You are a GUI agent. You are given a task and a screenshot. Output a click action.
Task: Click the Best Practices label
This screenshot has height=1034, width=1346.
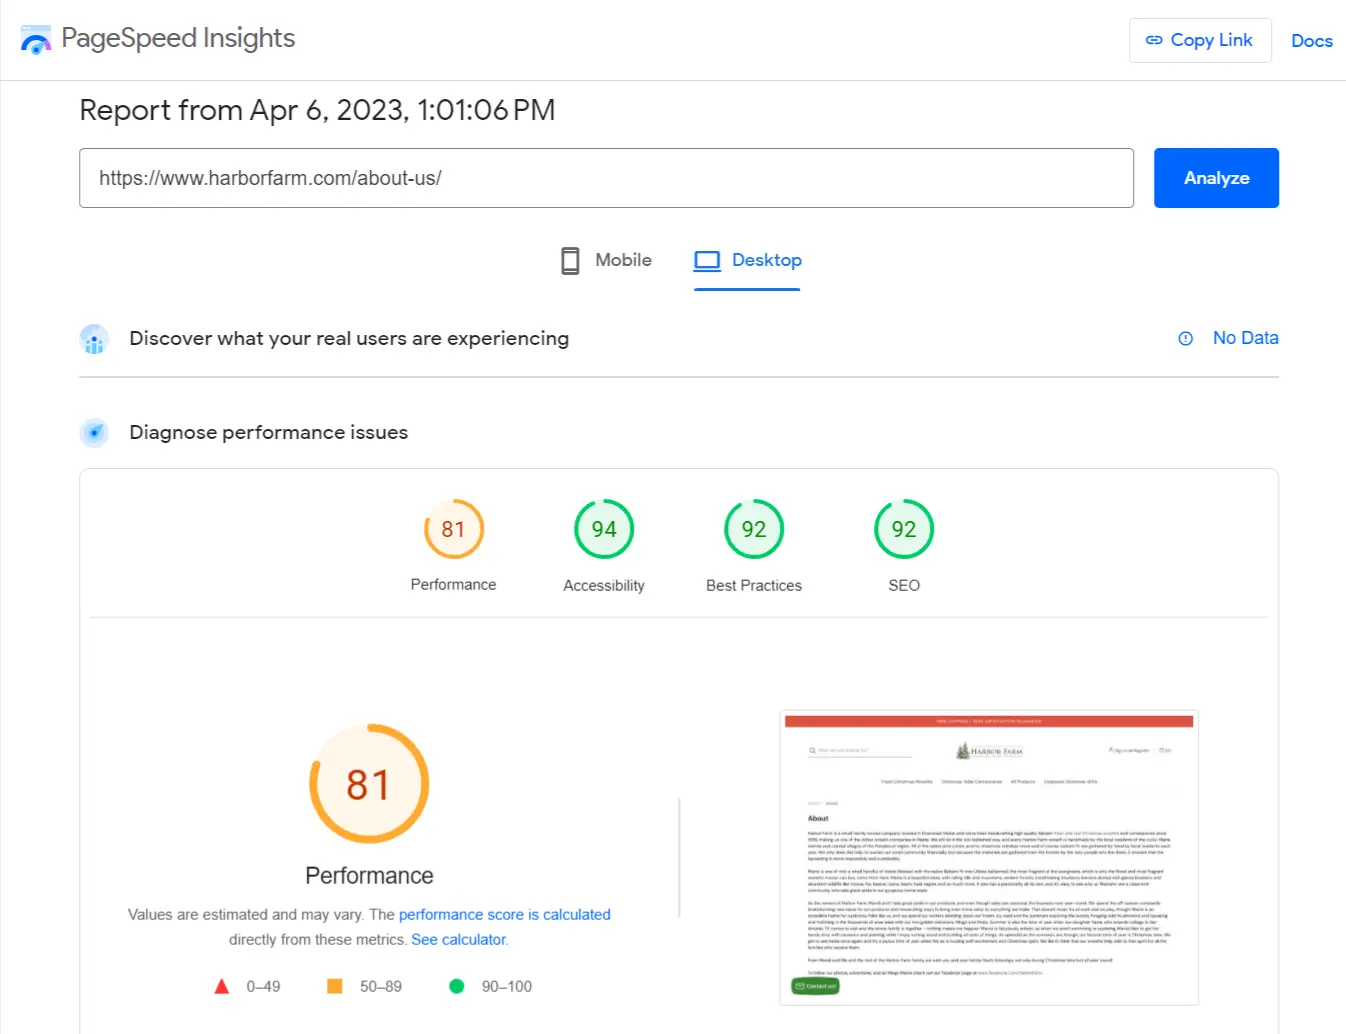coord(754,586)
